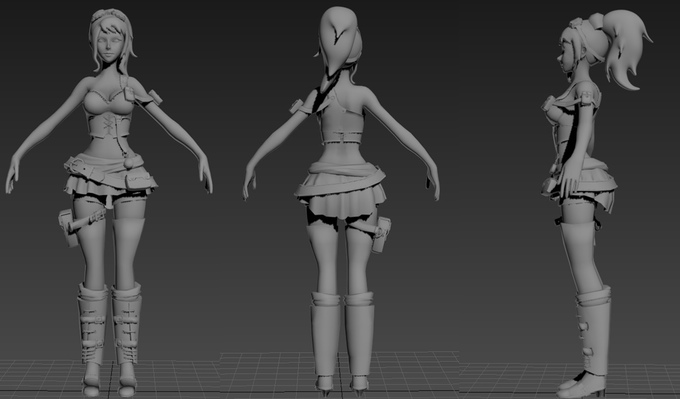
Task: Select the shoulder pouch strapped on front-view model
Action: (x=129, y=94)
